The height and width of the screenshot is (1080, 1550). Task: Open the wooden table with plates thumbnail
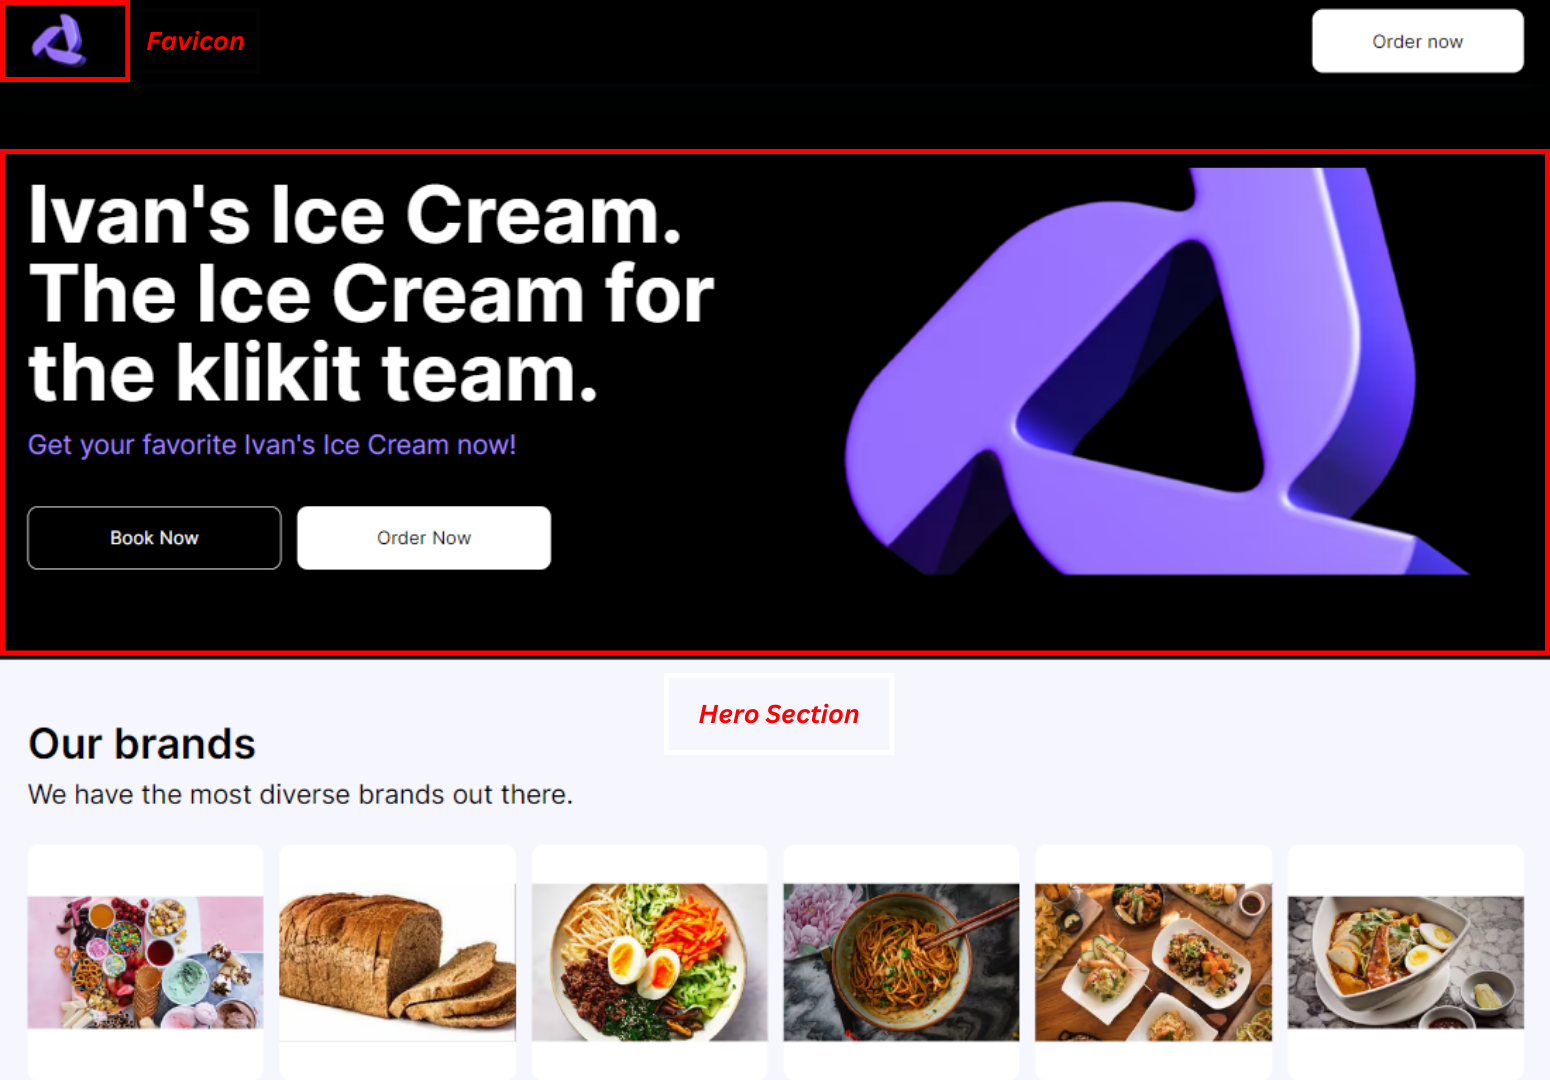(x=1153, y=962)
